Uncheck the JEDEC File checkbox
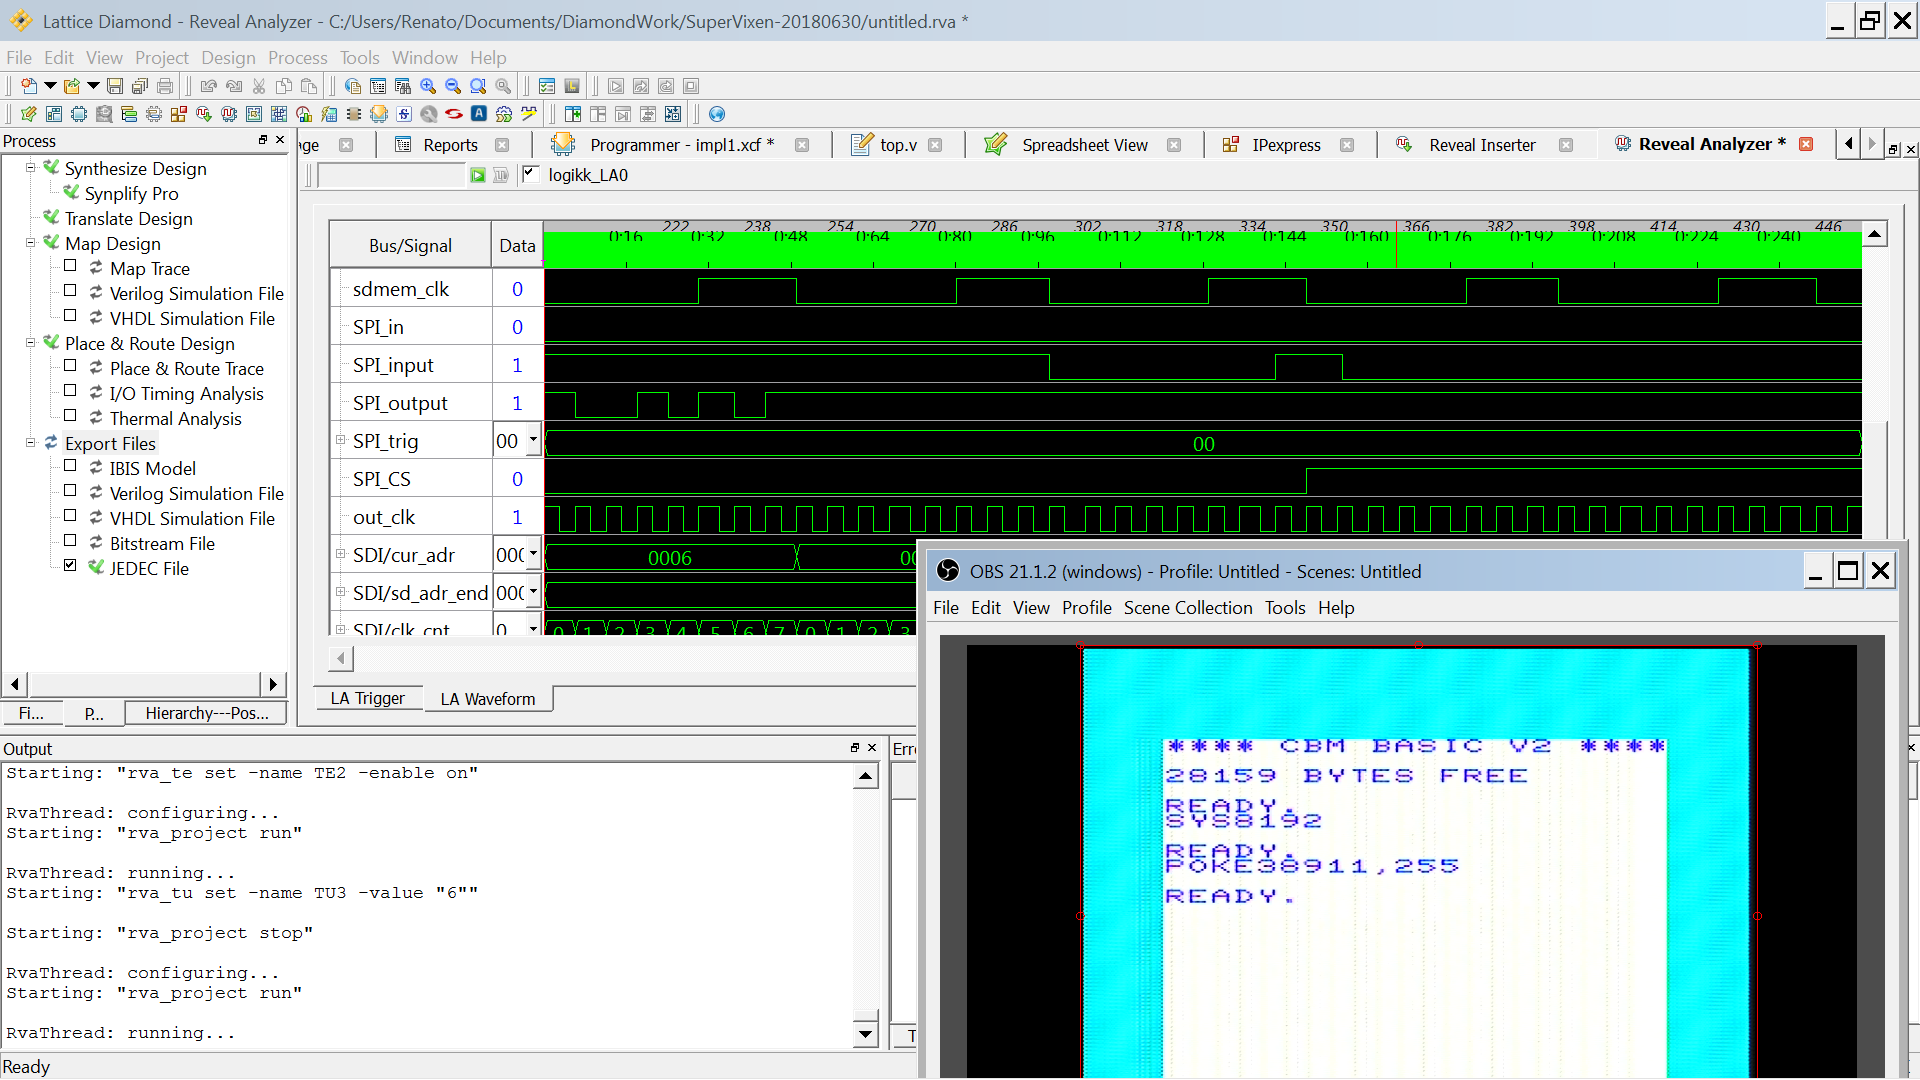 coord(70,566)
